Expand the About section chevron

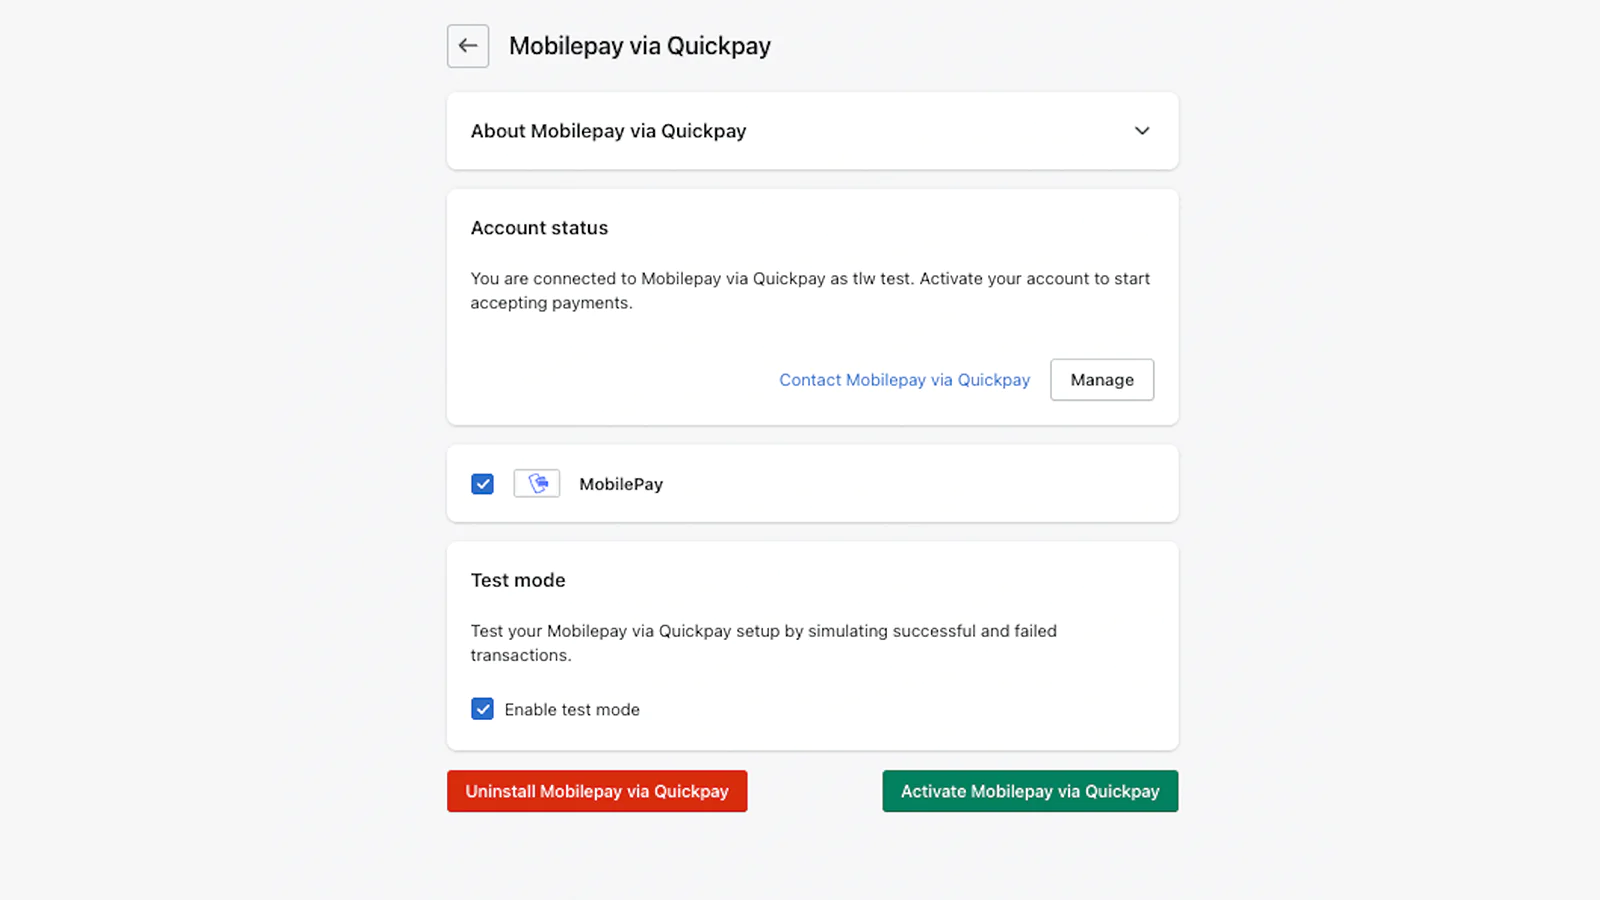point(1142,131)
